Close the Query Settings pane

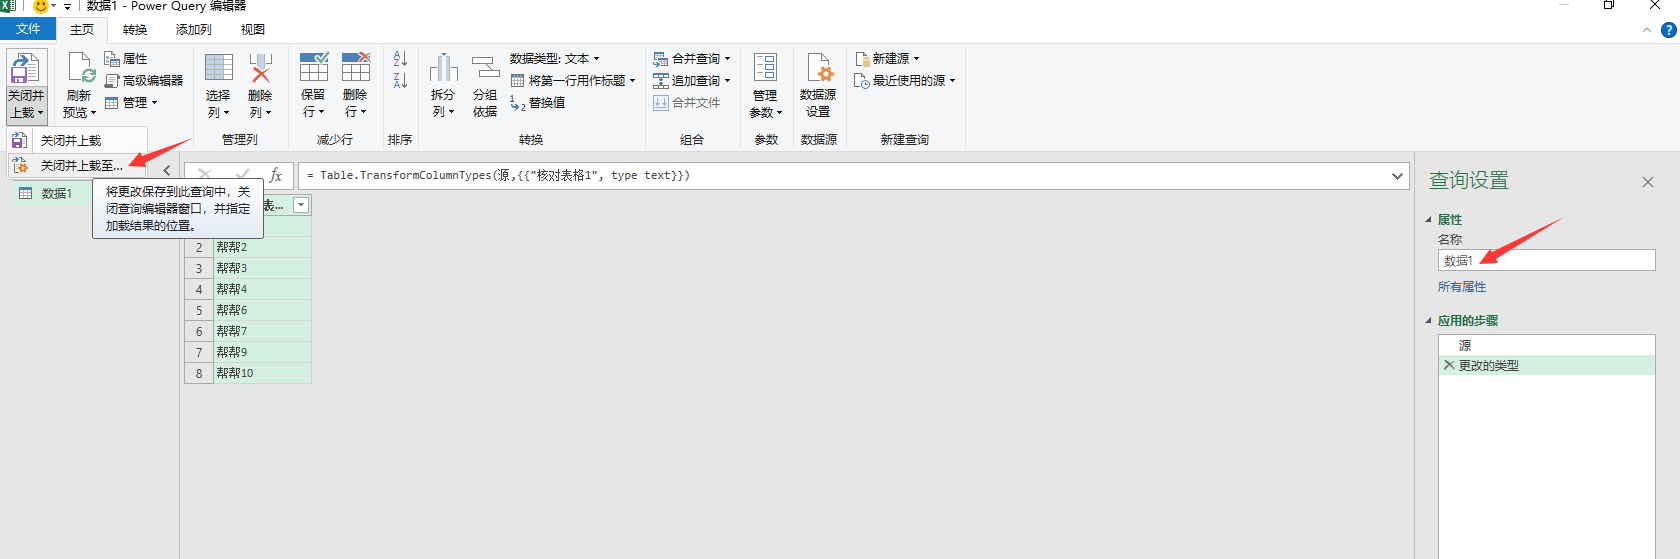[x=1648, y=182]
